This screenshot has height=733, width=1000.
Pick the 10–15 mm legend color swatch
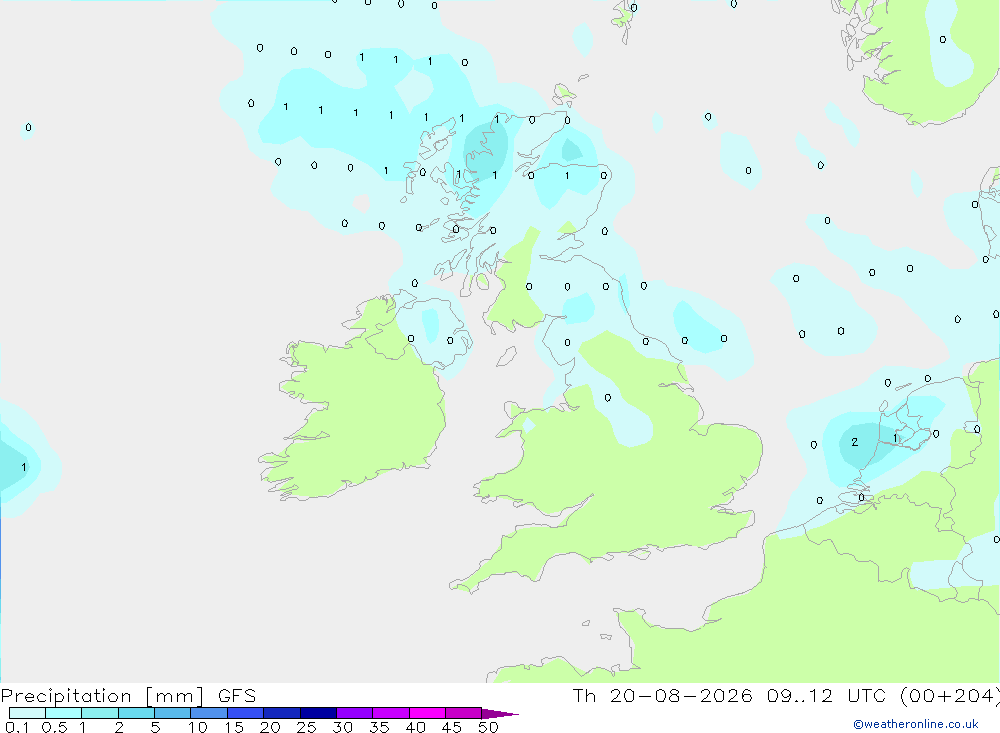coord(209,713)
